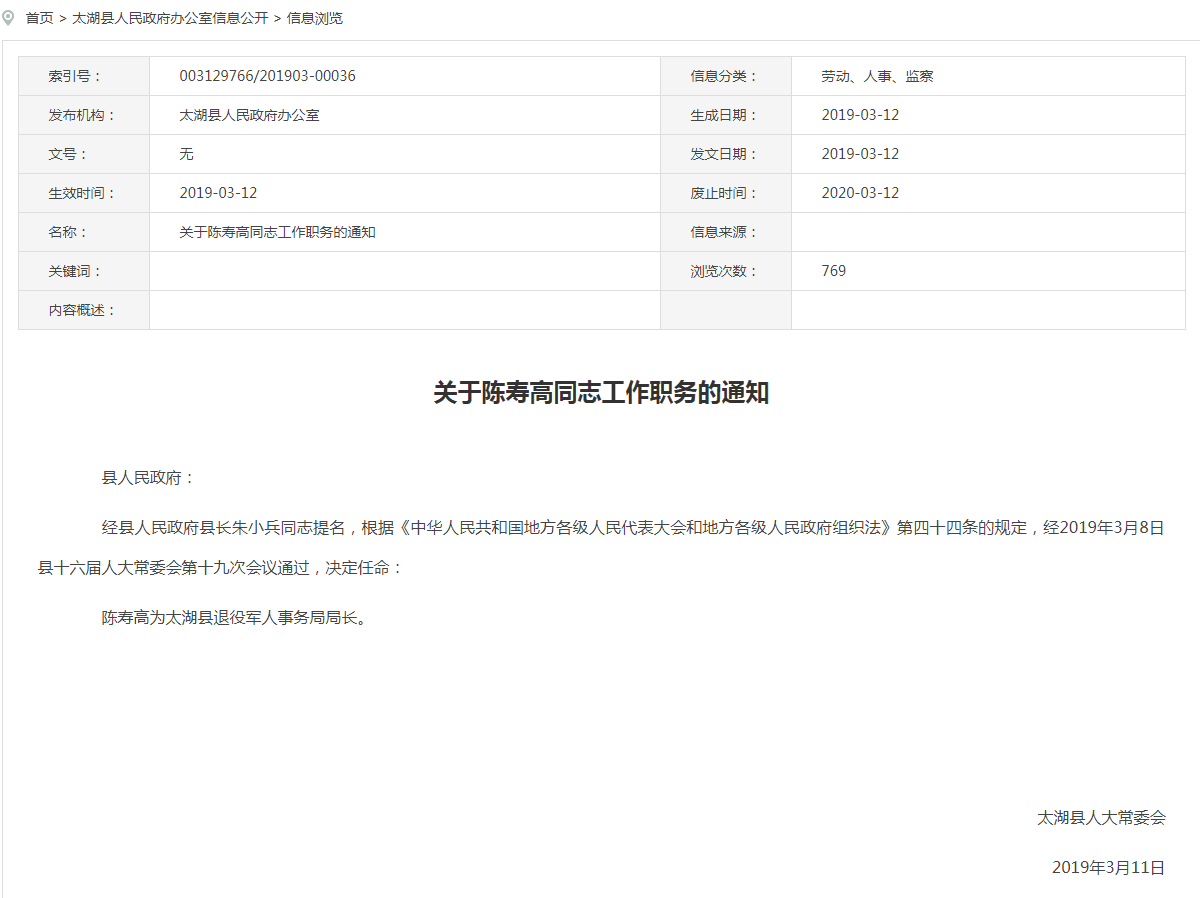The height and width of the screenshot is (898, 1200).
Task: Click the location pin icon in breadcrumb
Action: point(9,18)
